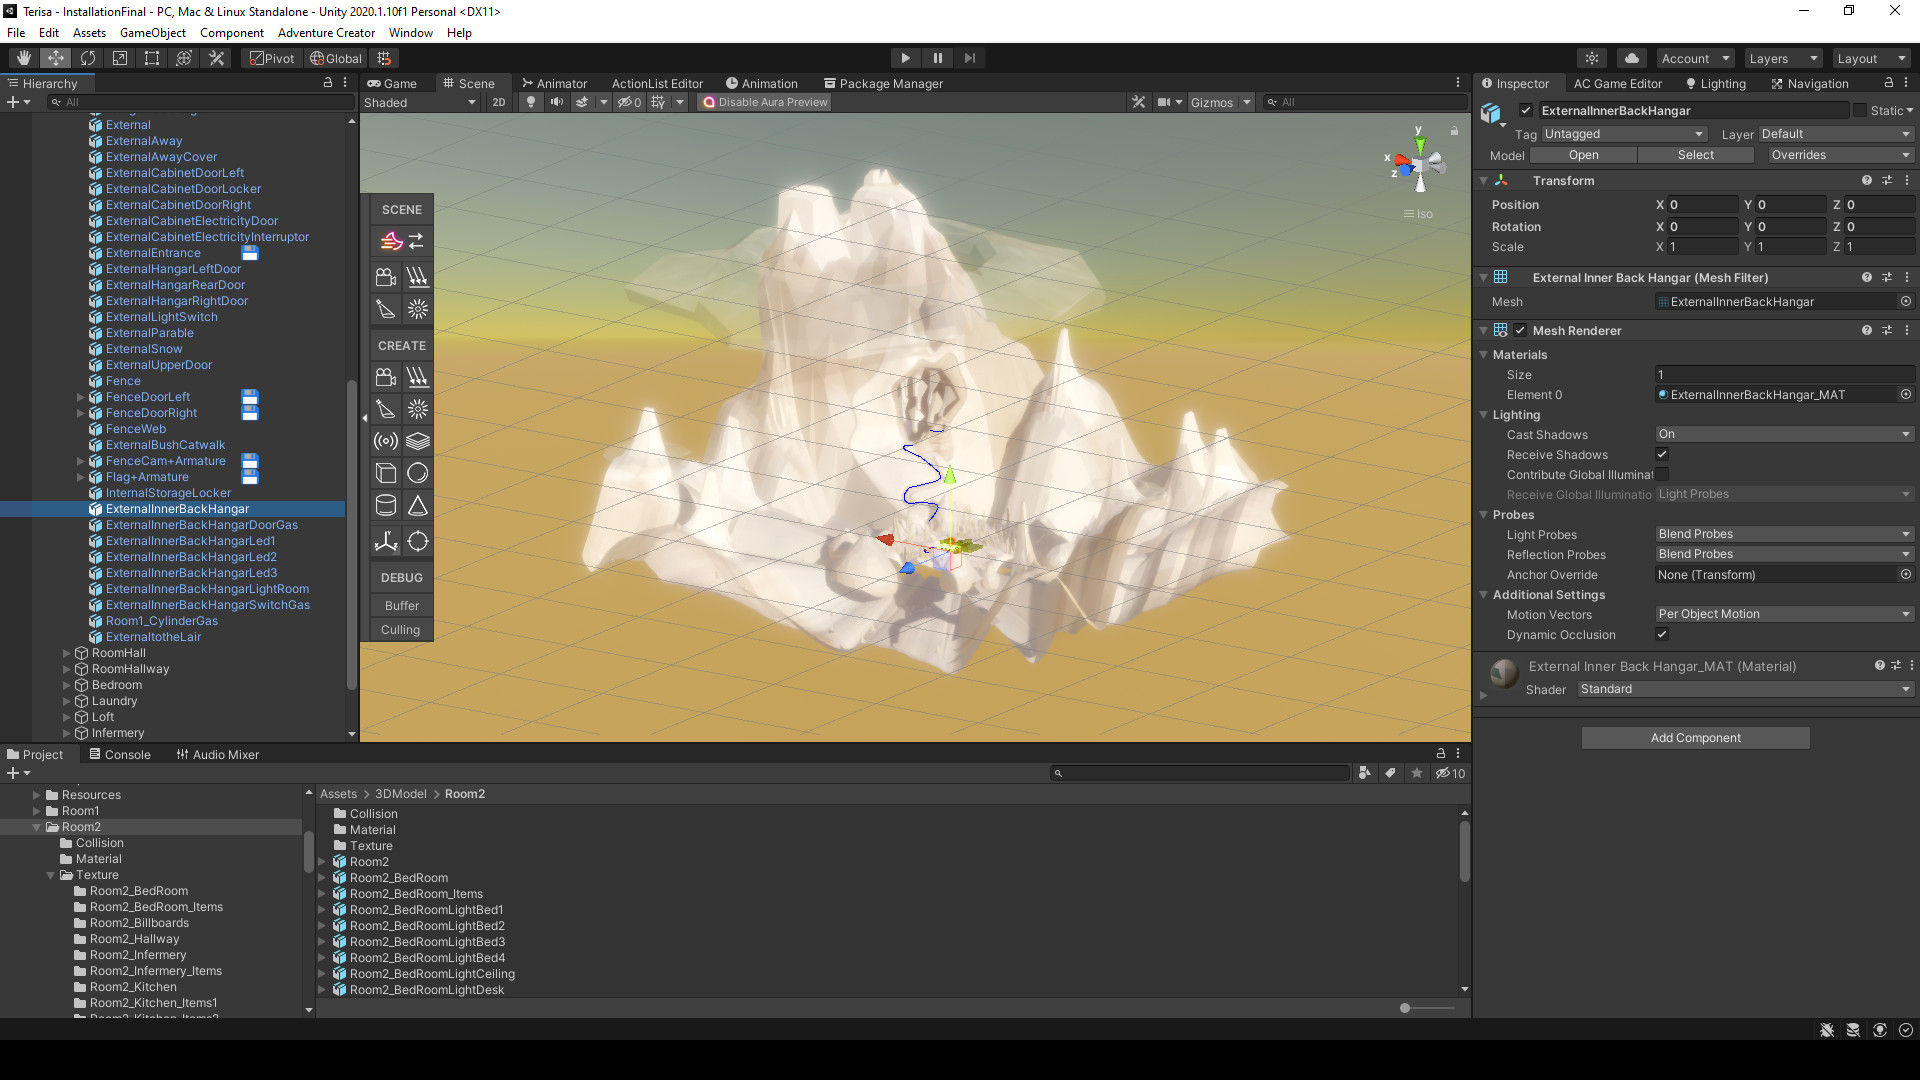Expand the RoomHall hierarchy item
Screen dimensions: 1920x1080
click(x=67, y=653)
